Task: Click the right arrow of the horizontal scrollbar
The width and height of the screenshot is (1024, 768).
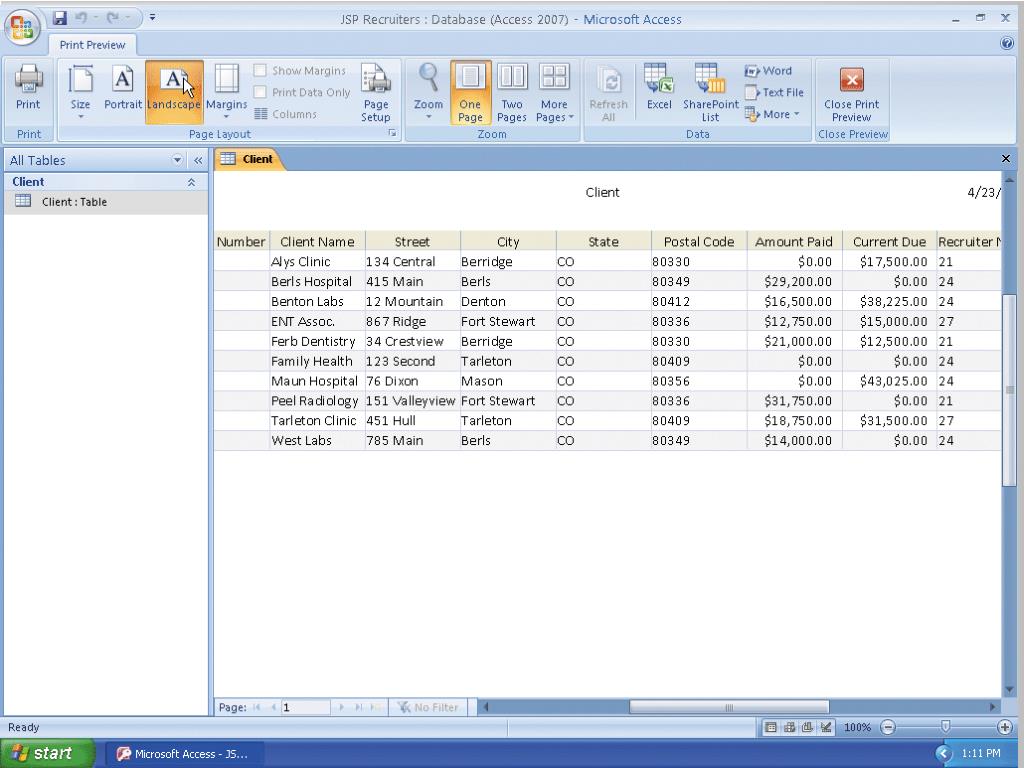Action: [993, 707]
